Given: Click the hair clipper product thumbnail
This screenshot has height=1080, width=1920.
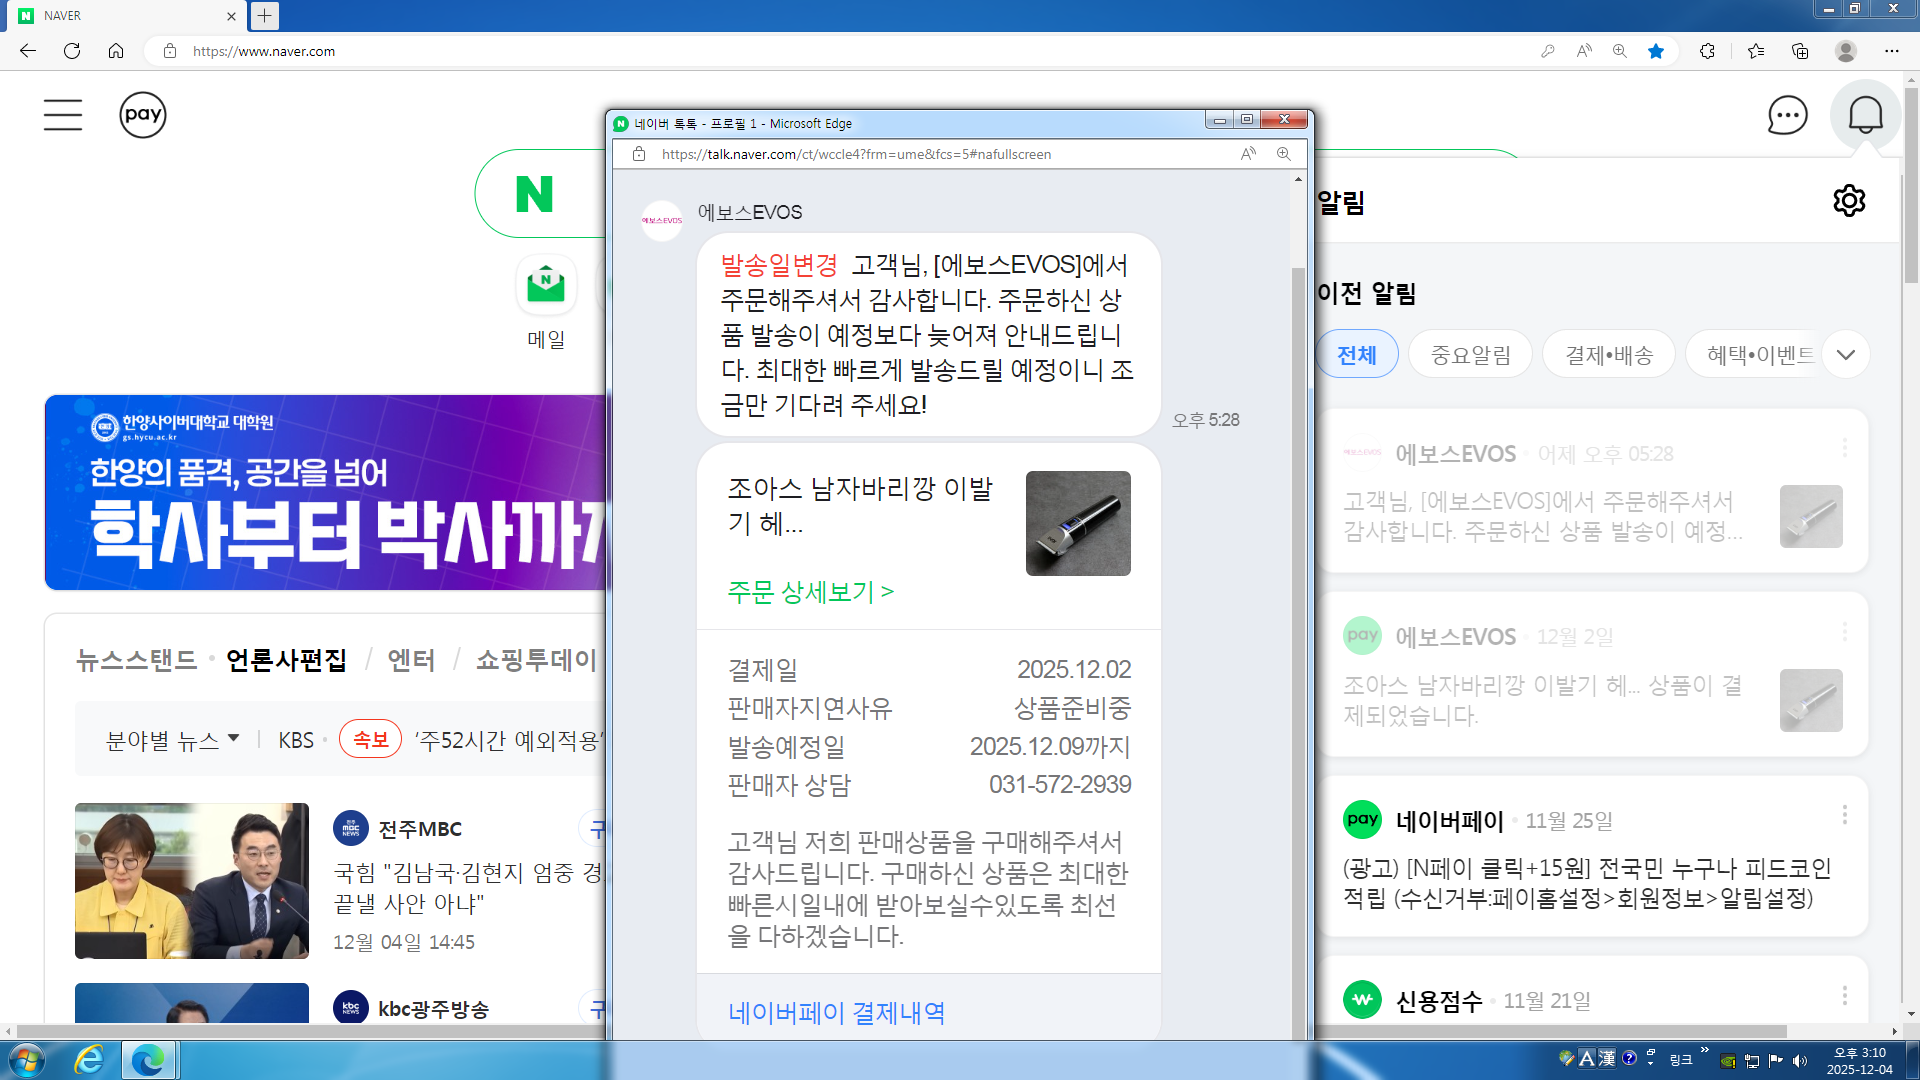Looking at the screenshot, I should (x=1078, y=523).
